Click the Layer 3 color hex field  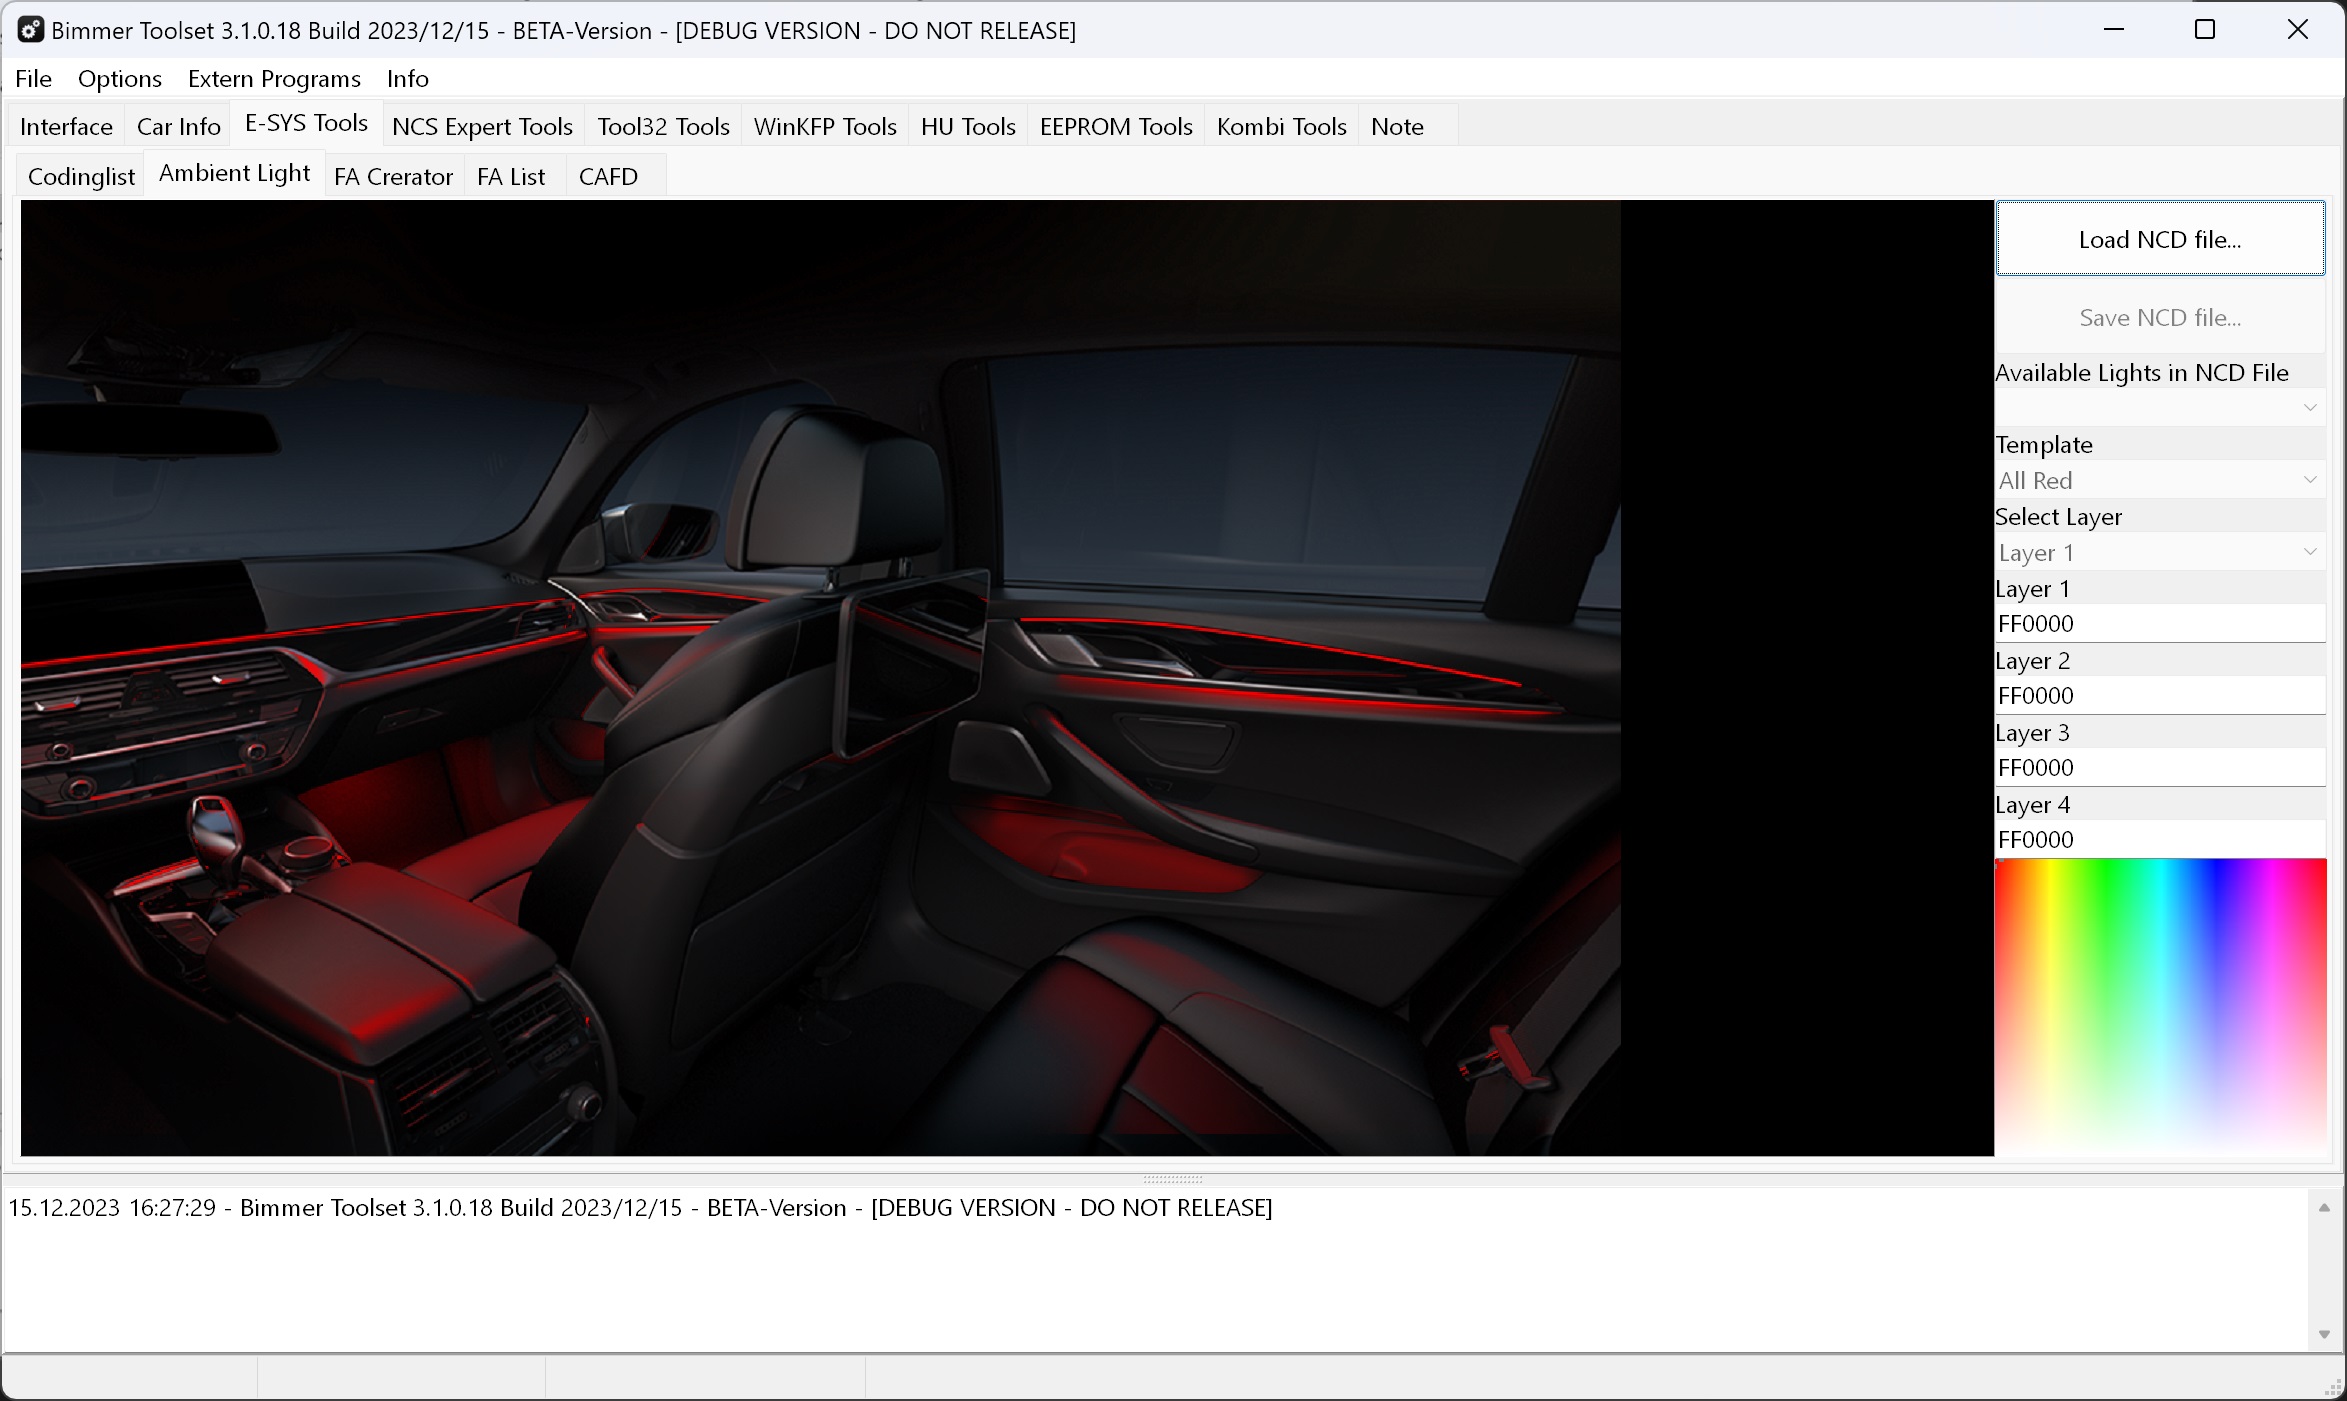tap(2160, 768)
